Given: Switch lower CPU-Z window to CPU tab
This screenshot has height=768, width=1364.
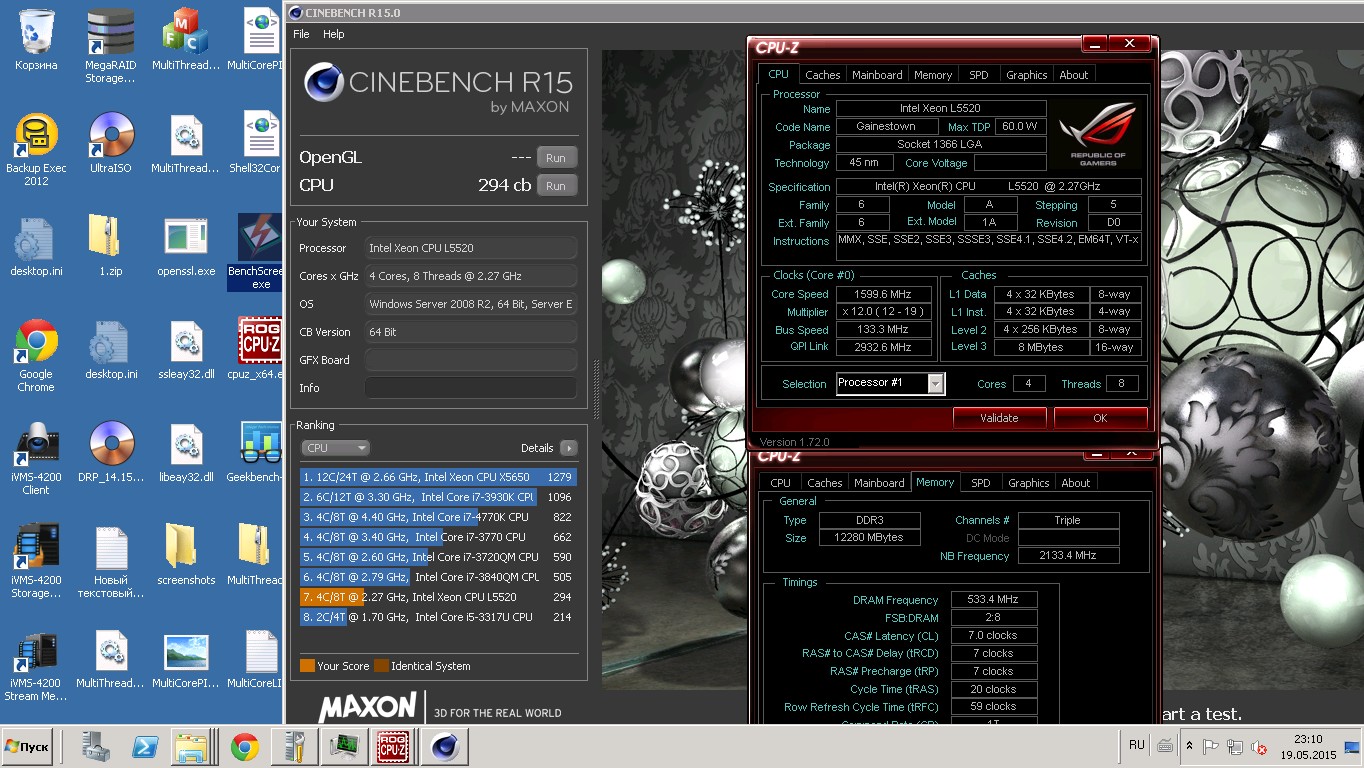Looking at the screenshot, I should pyautogui.click(x=780, y=483).
